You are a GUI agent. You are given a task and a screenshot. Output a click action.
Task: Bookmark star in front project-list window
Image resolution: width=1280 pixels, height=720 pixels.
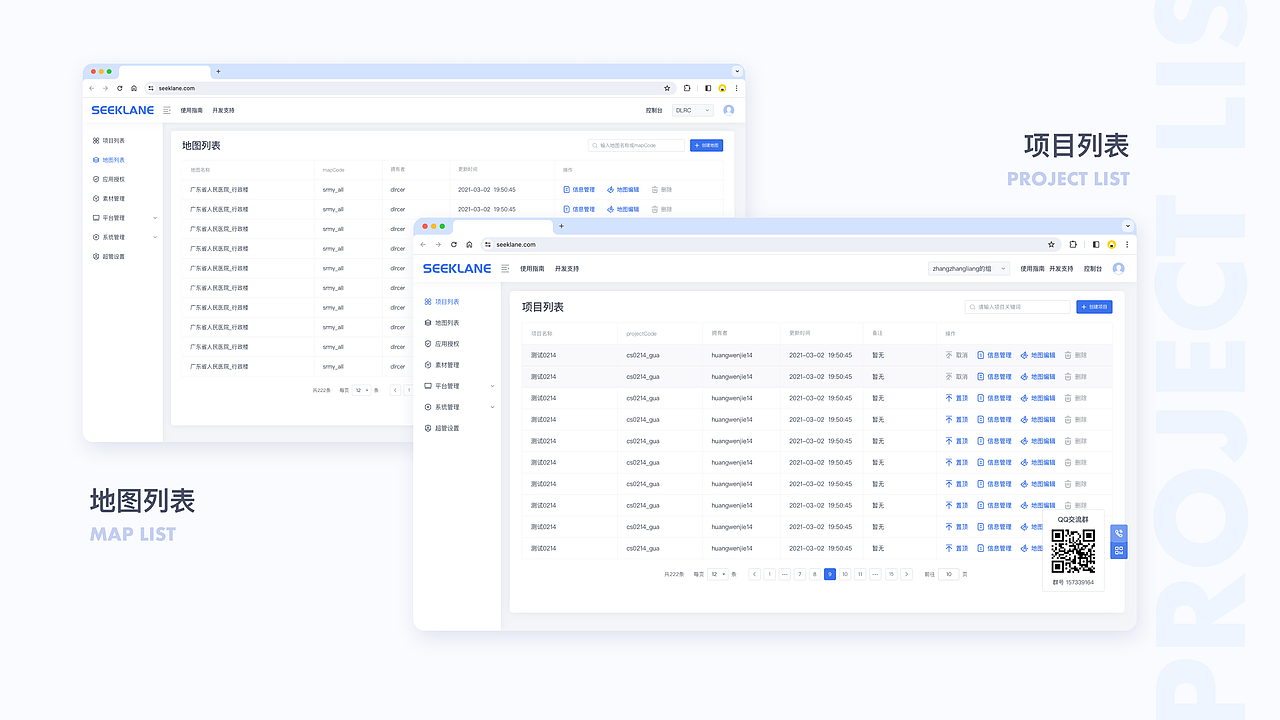tap(1051, 244)
